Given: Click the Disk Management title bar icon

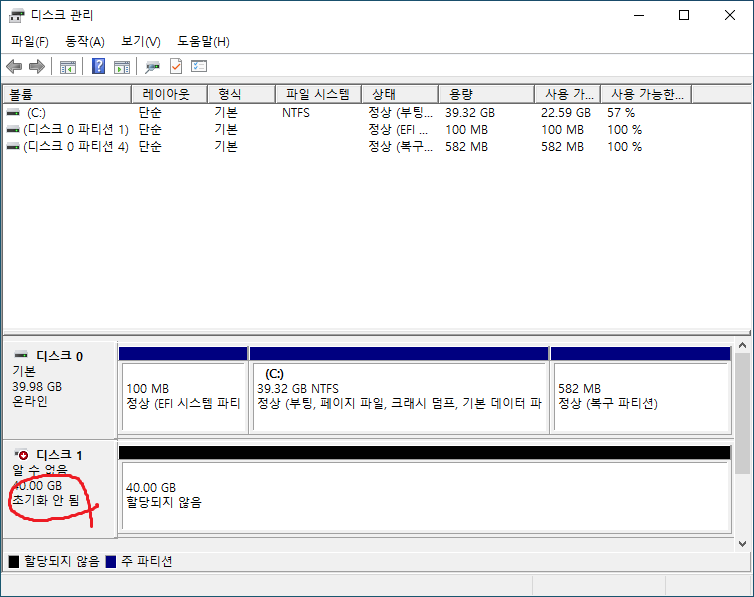Looking at the screenshot, I should (16, 15).
